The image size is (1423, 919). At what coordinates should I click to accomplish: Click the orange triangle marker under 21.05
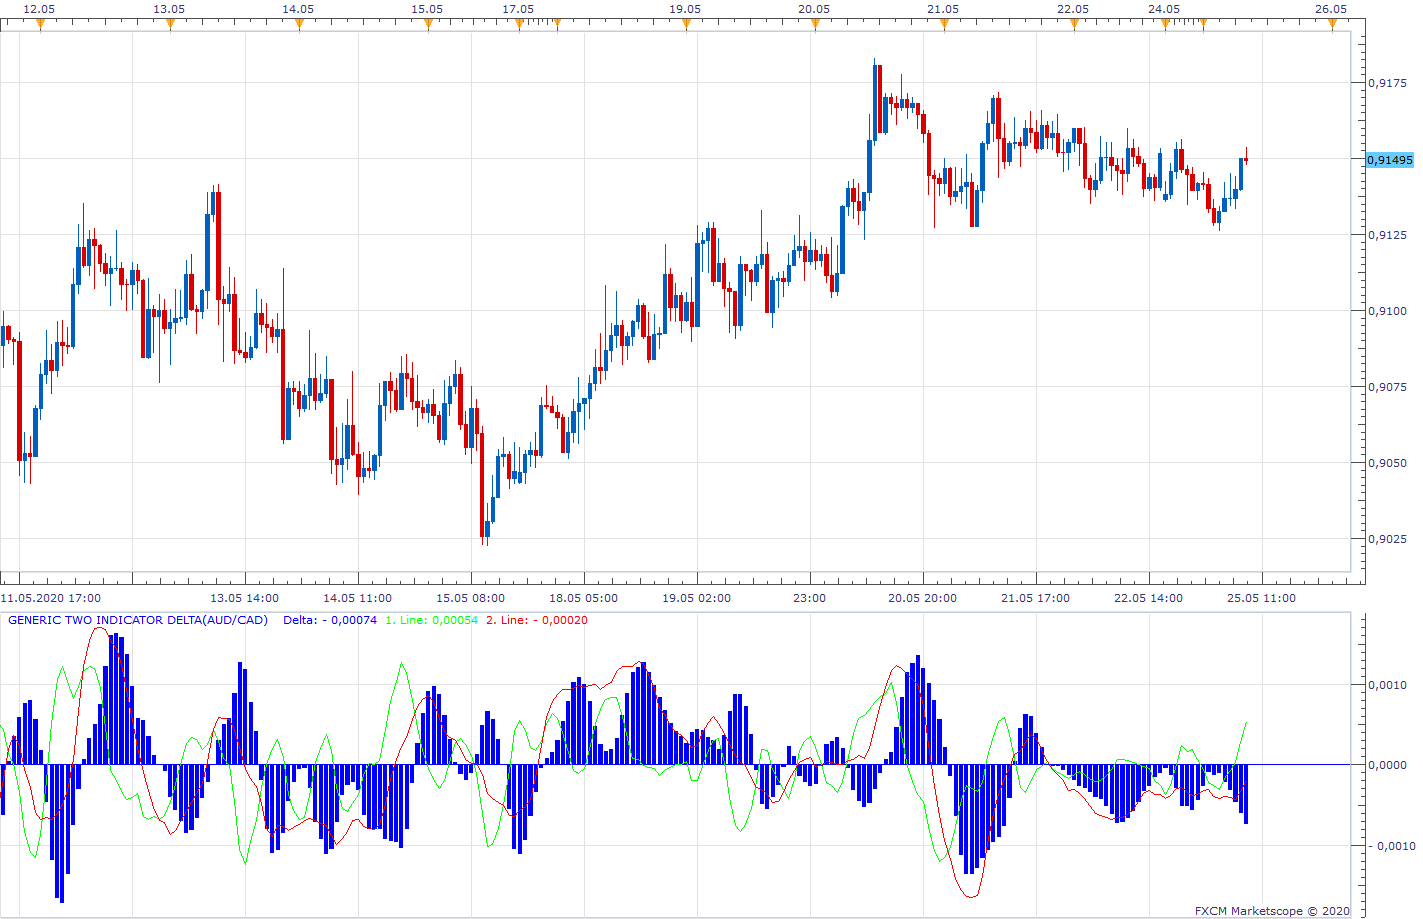click(x=944, y=25)
